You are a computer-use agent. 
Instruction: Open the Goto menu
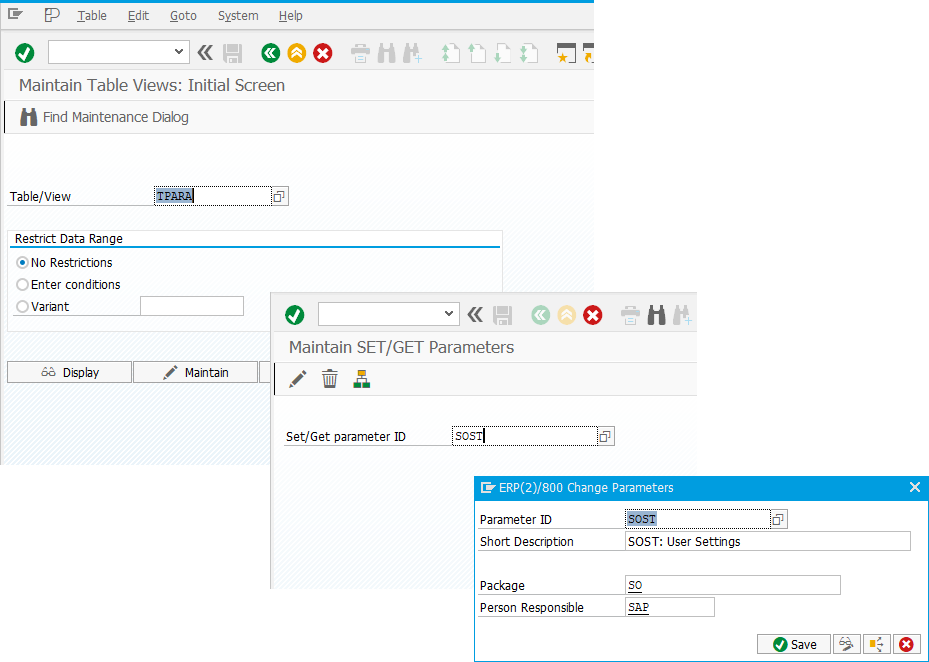click(183, 15)
